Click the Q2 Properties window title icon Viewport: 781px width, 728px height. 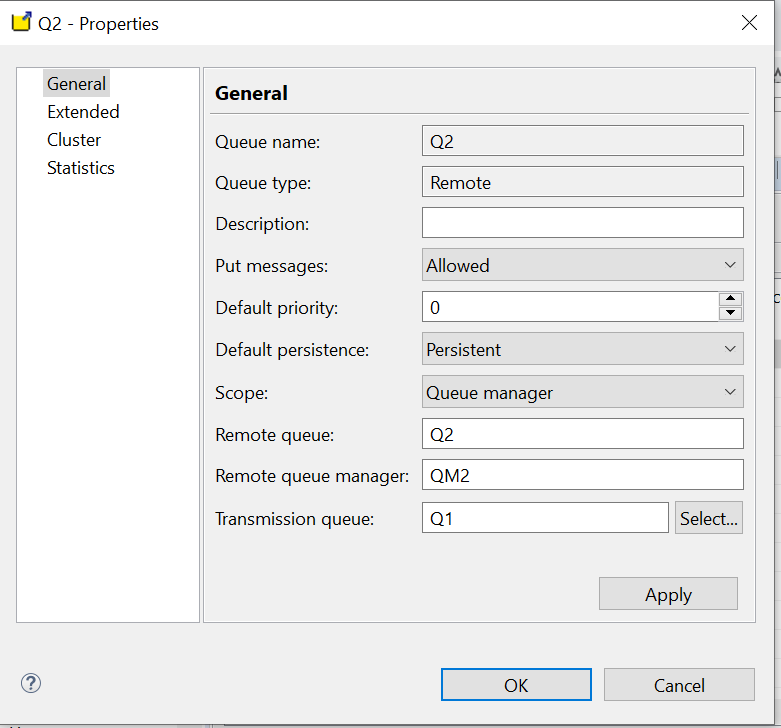pyautogui.click(x=21, y=22)
